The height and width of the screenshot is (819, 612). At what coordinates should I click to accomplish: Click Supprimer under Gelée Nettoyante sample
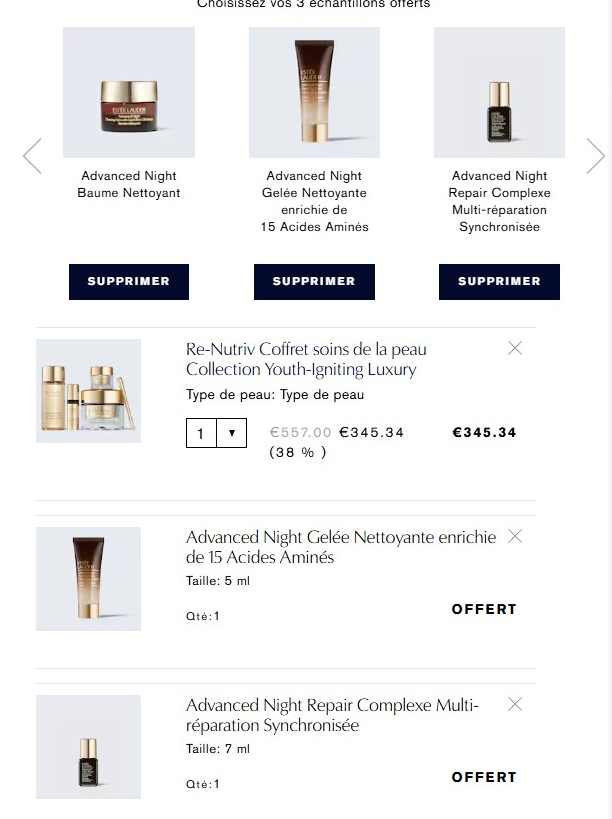[x=314, y=282]
